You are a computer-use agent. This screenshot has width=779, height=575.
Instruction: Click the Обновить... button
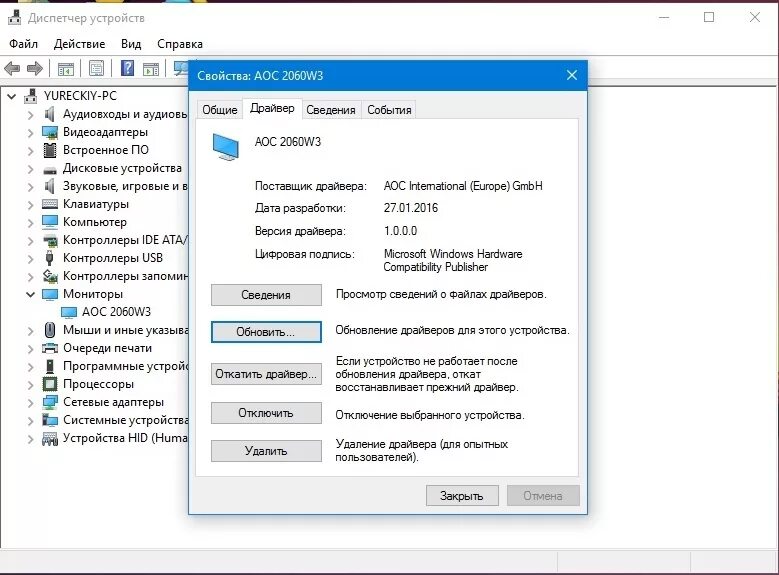(x=266, y=332)
